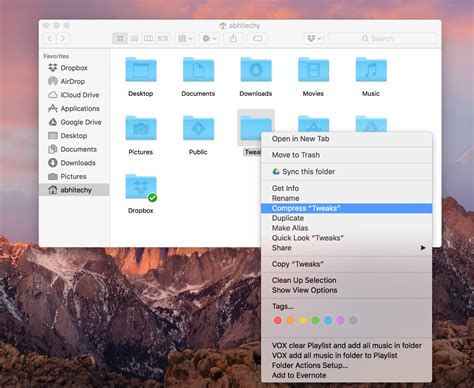Select cover flow view icon
This screenshot has height=388, width=474.
163,39
